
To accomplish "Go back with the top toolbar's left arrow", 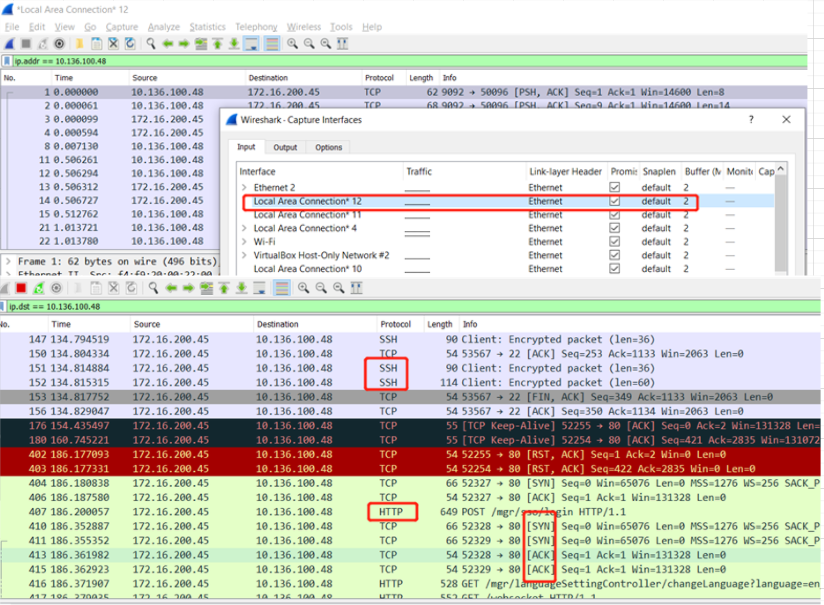I will (168, 44).
